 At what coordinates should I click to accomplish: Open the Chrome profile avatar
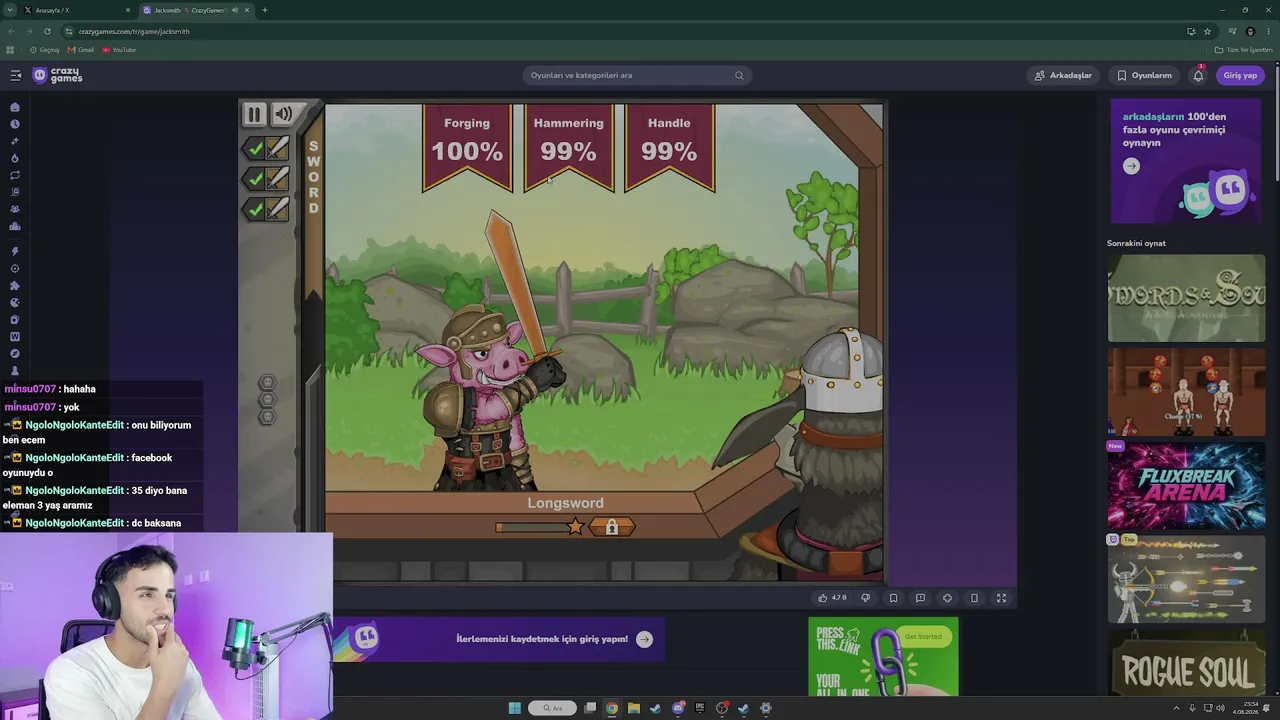1250,31
